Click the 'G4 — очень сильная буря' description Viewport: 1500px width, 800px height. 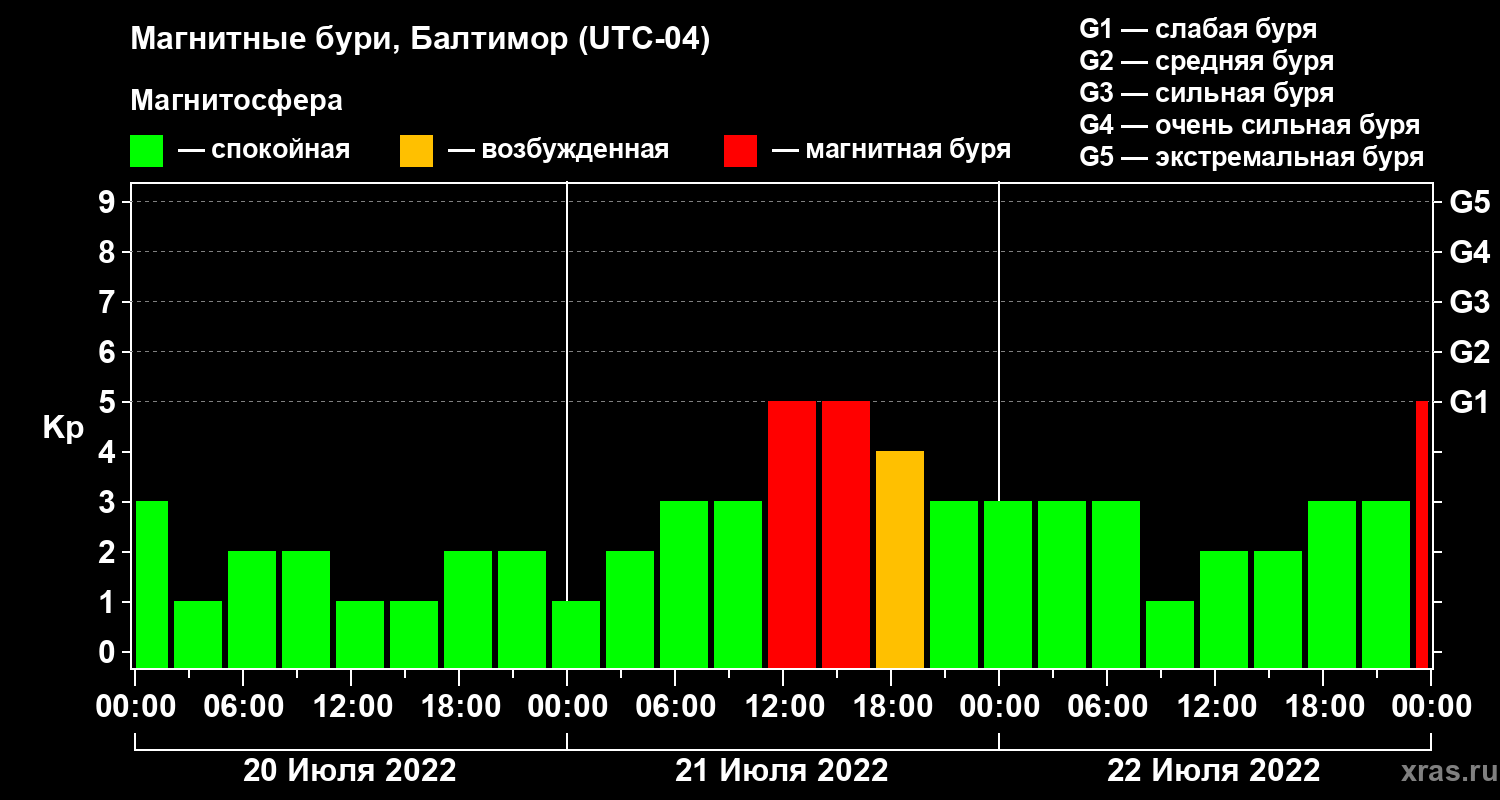click(1250, 125)
